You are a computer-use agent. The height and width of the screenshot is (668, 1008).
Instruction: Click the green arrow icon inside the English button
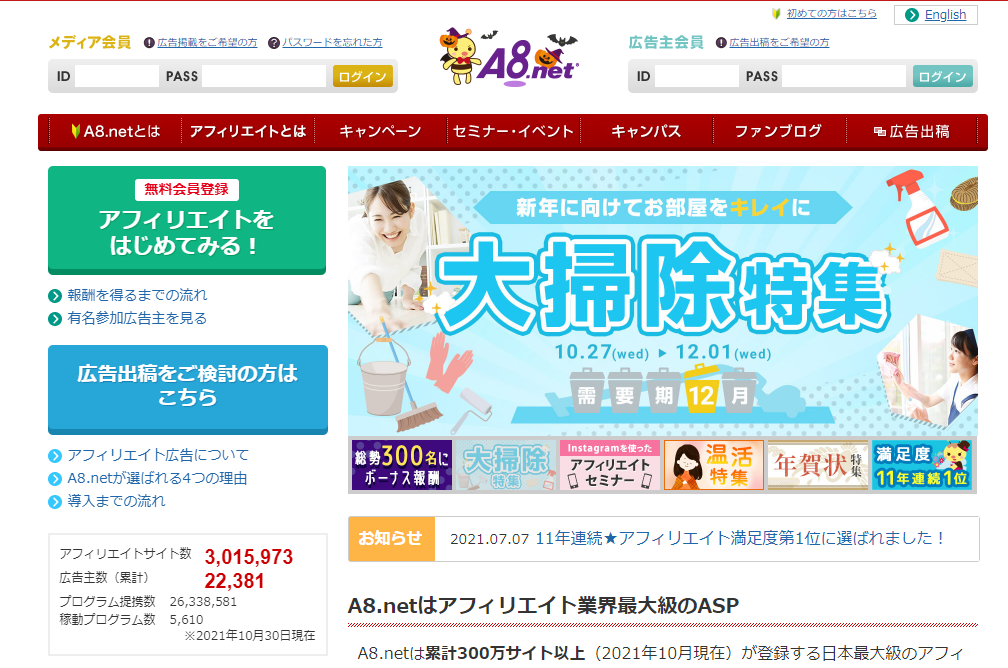point(913,15)
